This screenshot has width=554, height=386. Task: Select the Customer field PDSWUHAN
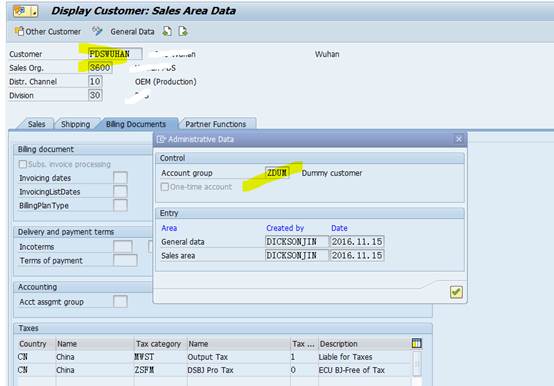point(115,54)
